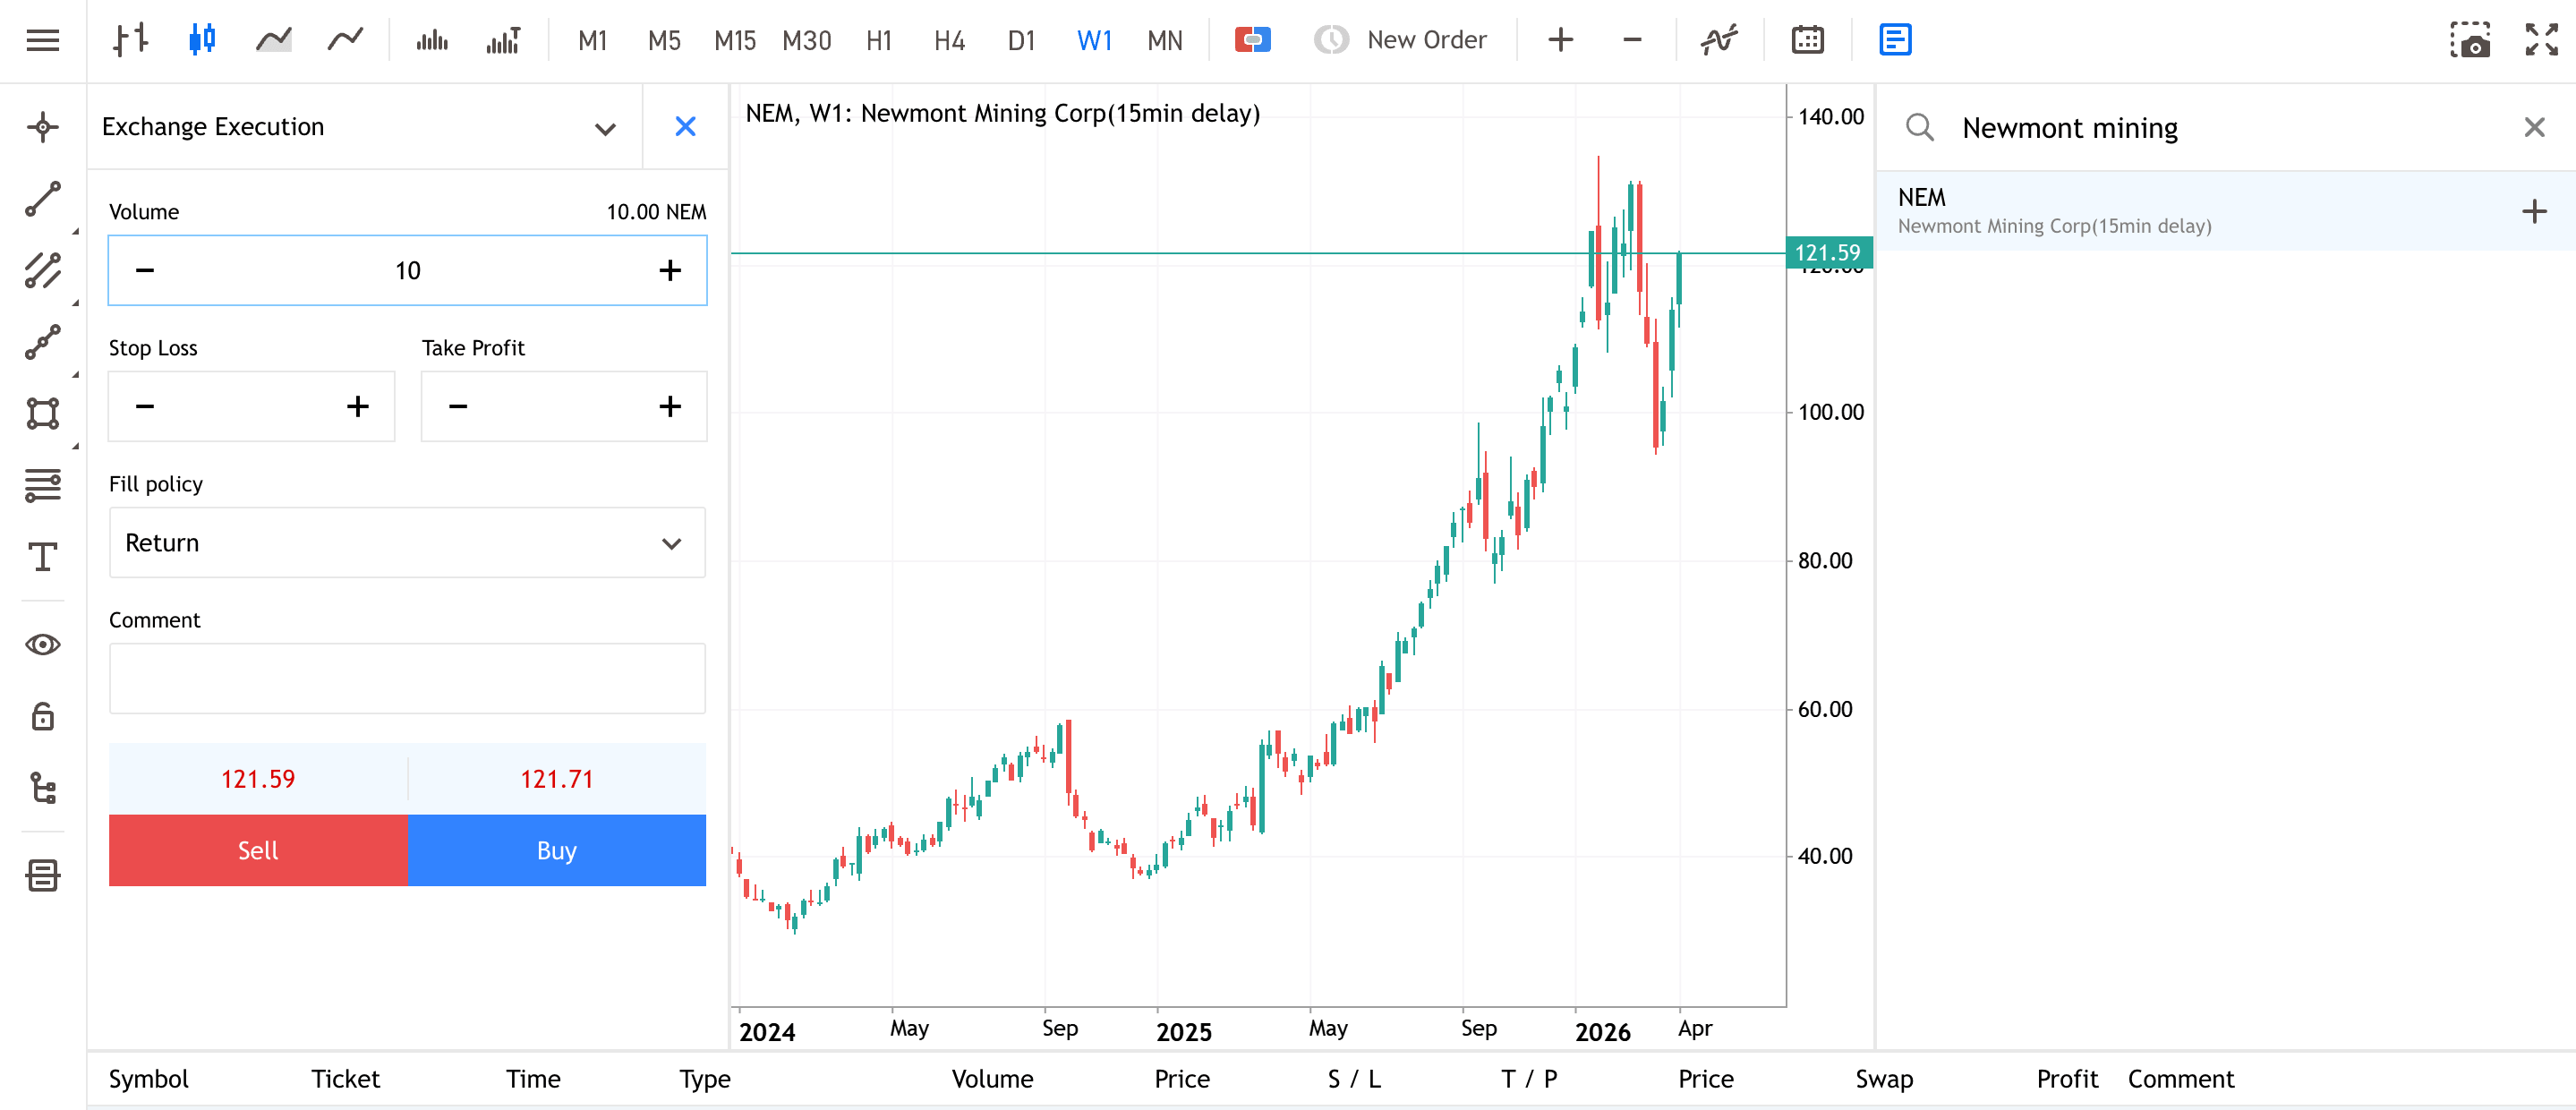Sort positions by Symbol column
This screenshot has width=2576, height=1110.
148,1079
